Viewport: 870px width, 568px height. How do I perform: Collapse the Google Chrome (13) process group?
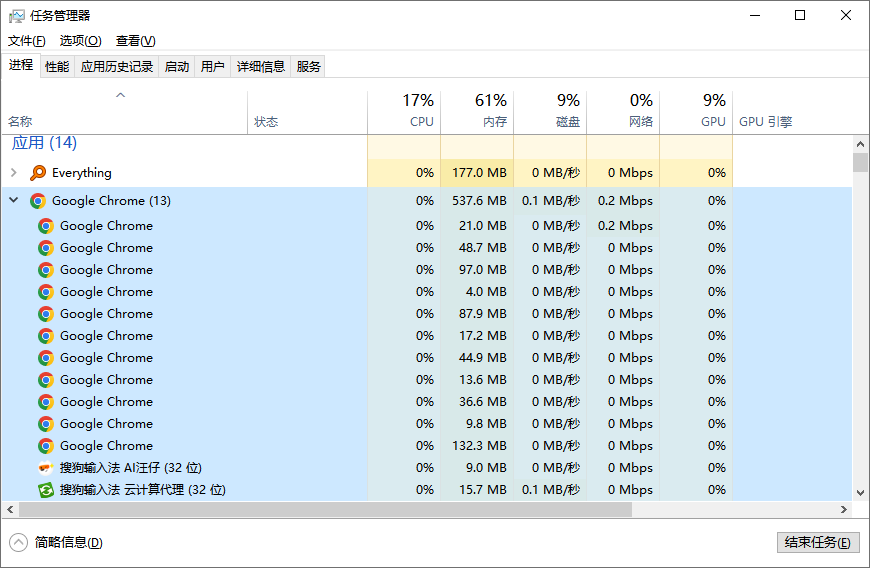pos(14,201)
